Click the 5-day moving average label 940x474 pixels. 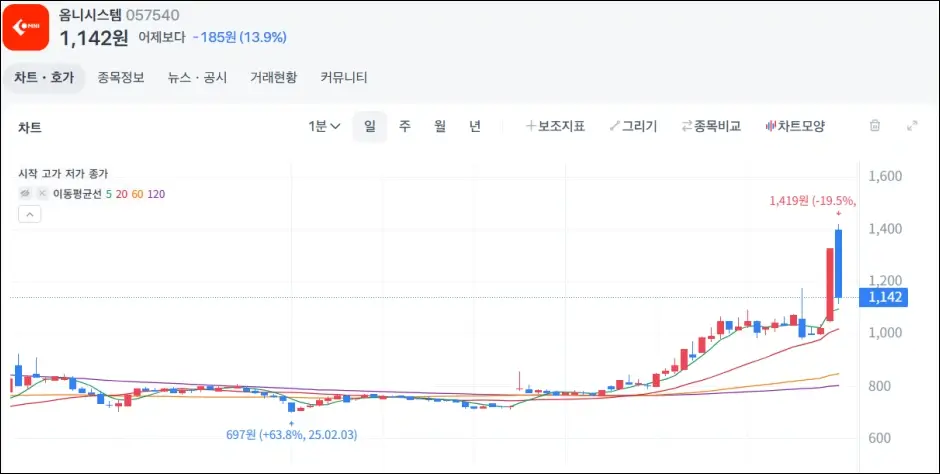coord(109,194)
